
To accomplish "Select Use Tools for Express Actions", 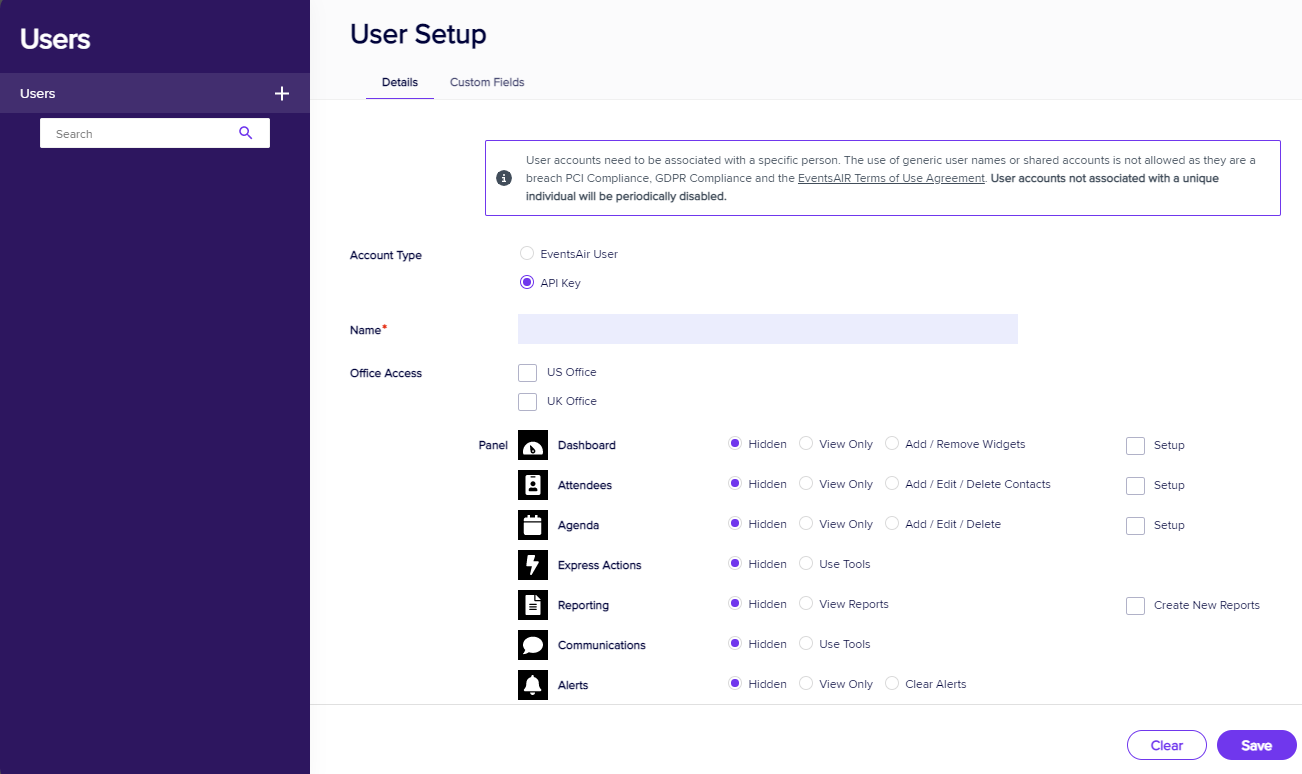I will point(805,564).
